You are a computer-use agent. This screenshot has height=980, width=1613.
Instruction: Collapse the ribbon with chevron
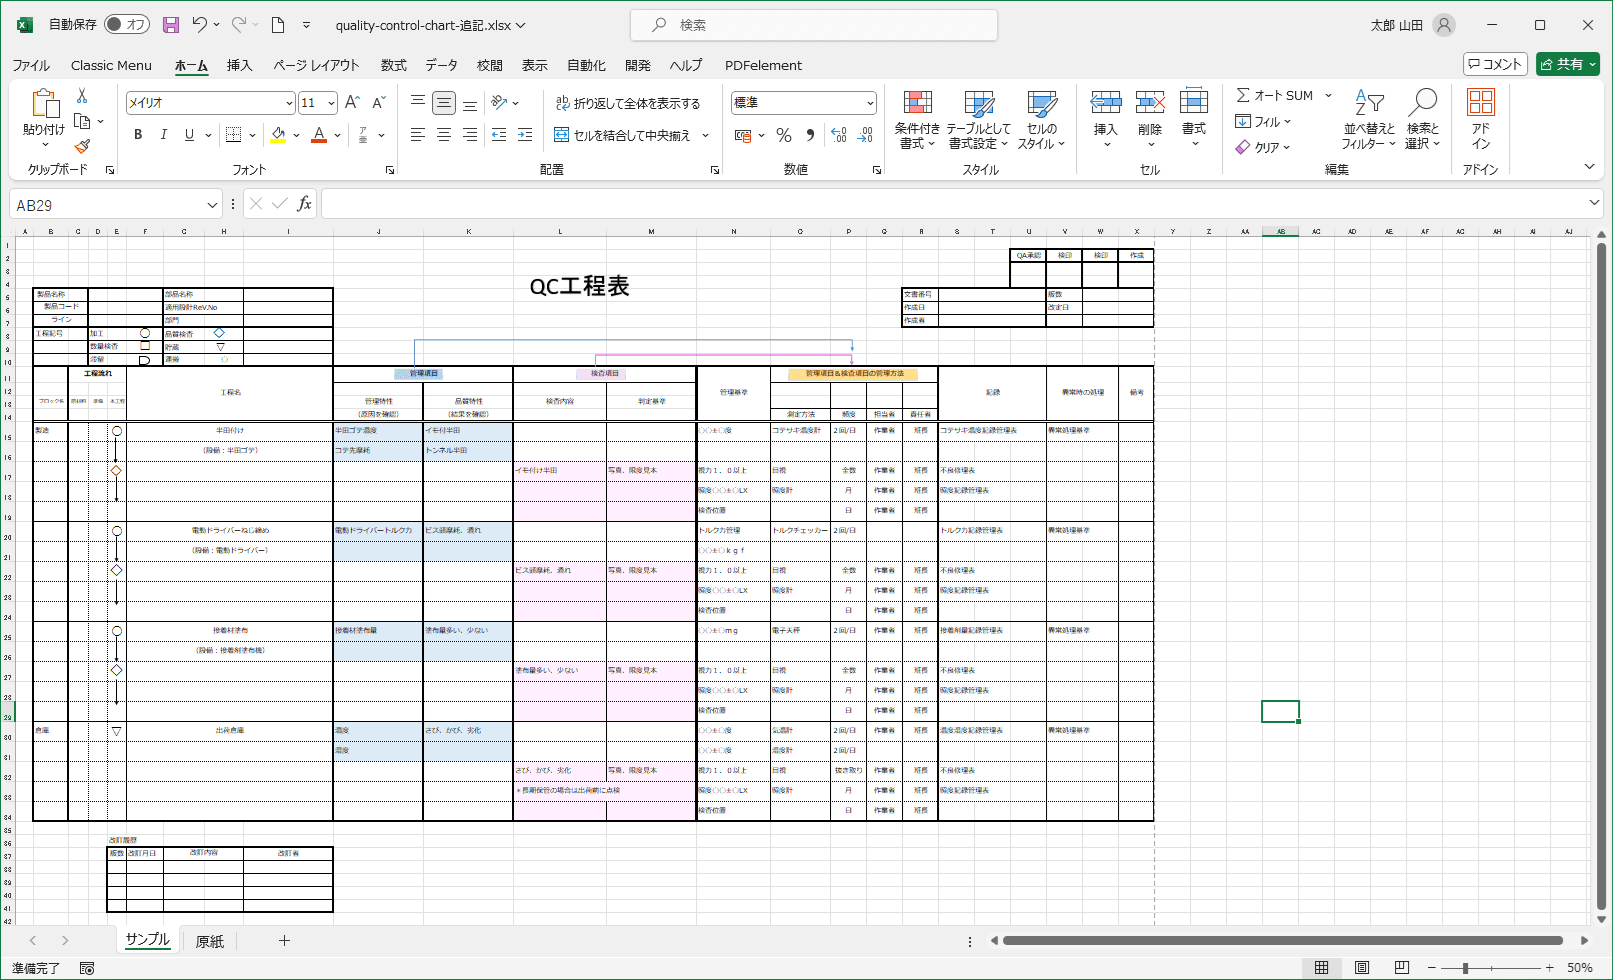pyautogui.click(x=1589, y=167)
